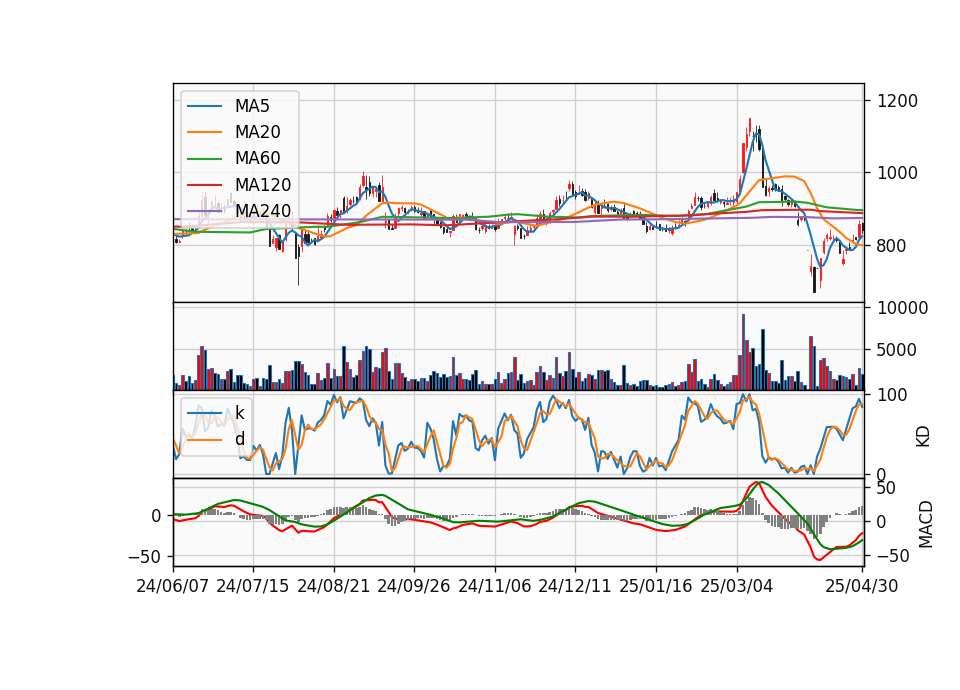Click the k legend entry in KD panel
The height and width of the screenshot is (690, 960).
click(x=239, y=413)
